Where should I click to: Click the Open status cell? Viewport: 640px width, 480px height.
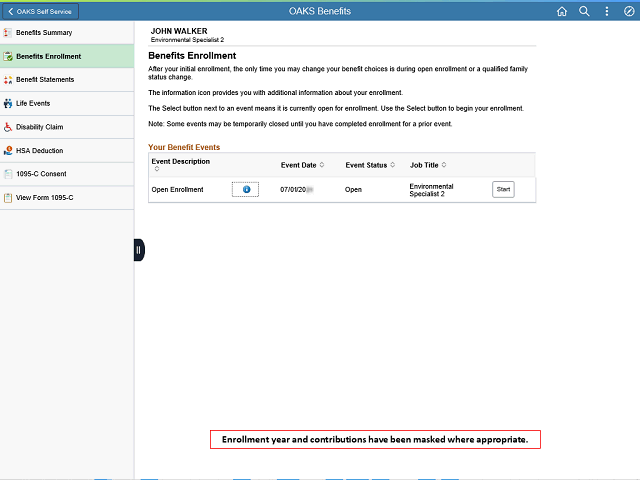353,189
